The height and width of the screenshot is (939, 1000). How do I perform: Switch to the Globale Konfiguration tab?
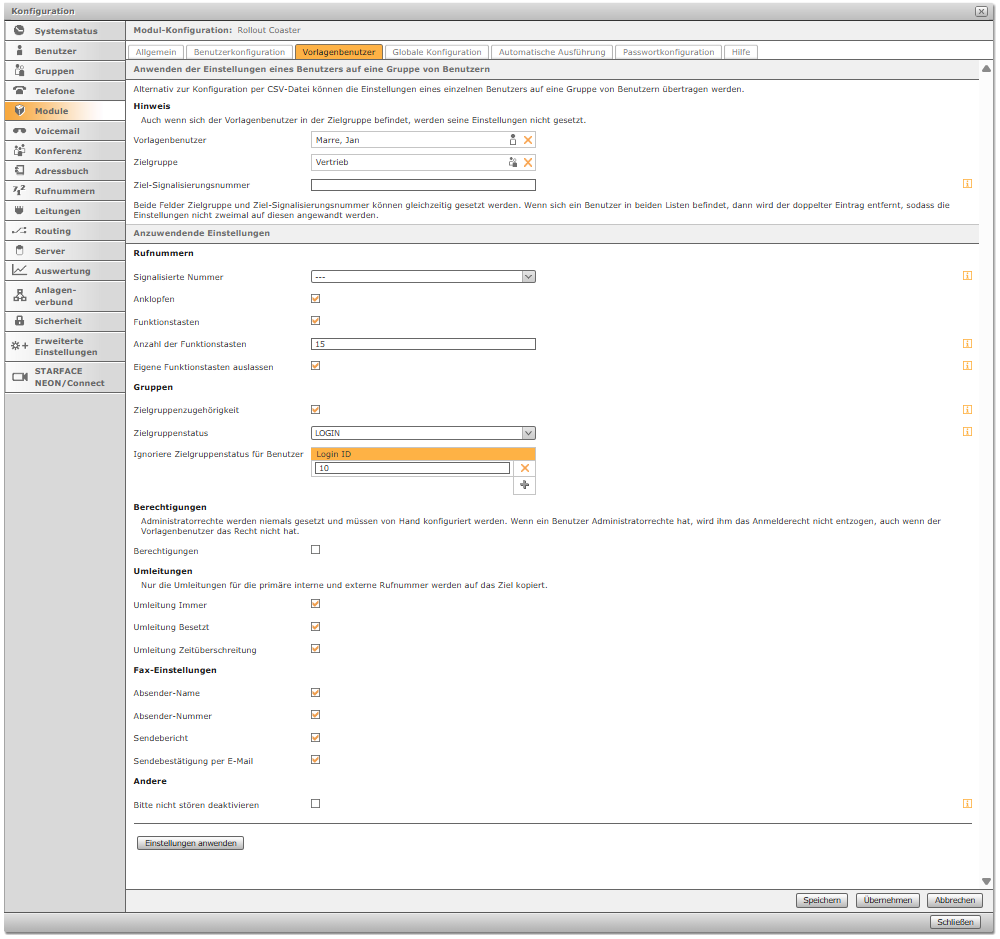436,52
